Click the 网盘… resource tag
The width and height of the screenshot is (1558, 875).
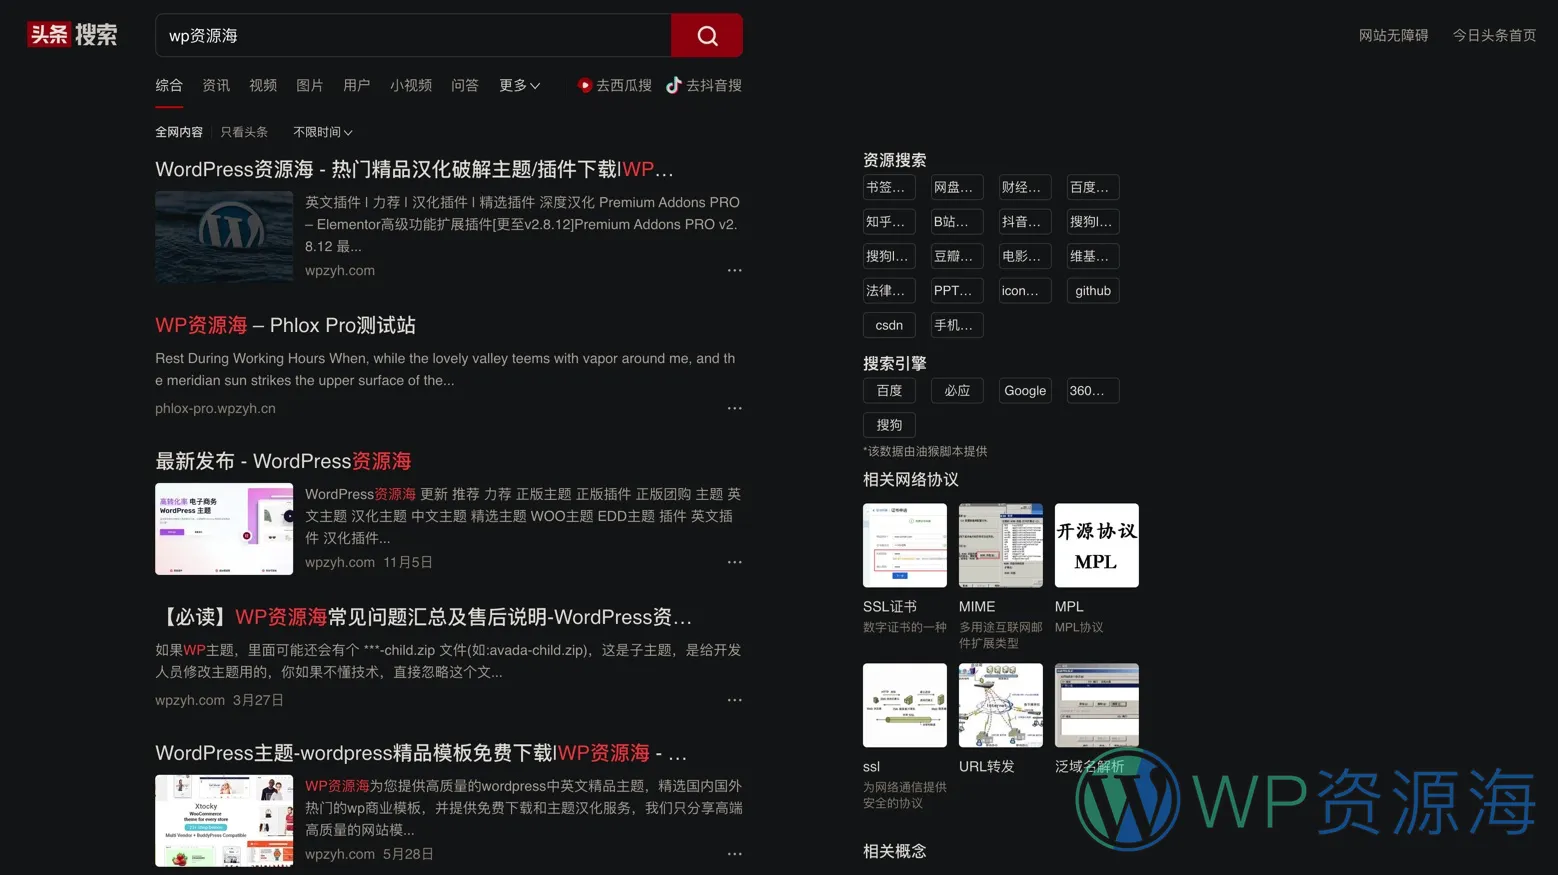[957, 188]
